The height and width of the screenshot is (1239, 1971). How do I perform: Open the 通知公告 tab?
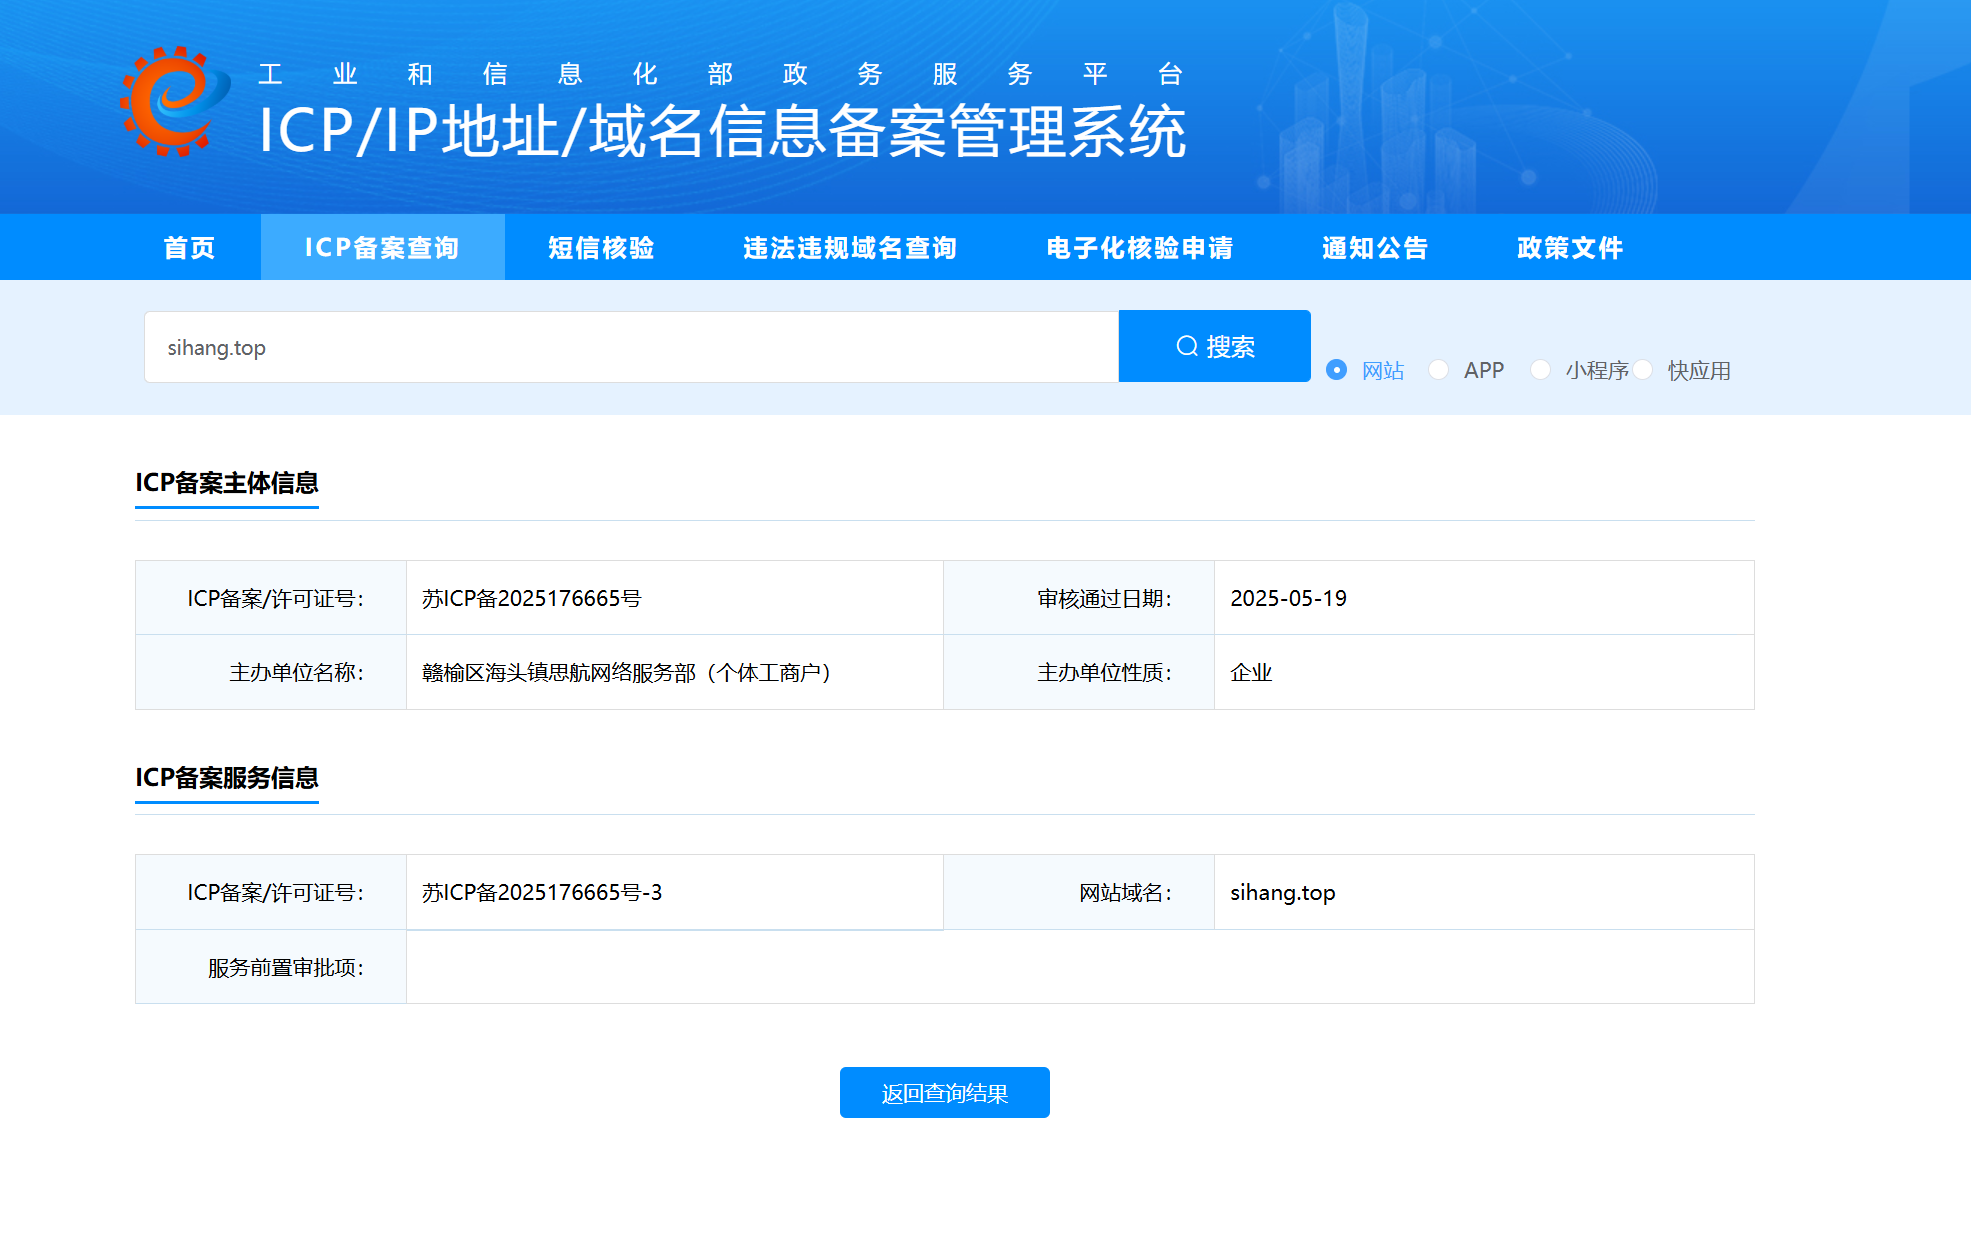(x=1375, y=247)
